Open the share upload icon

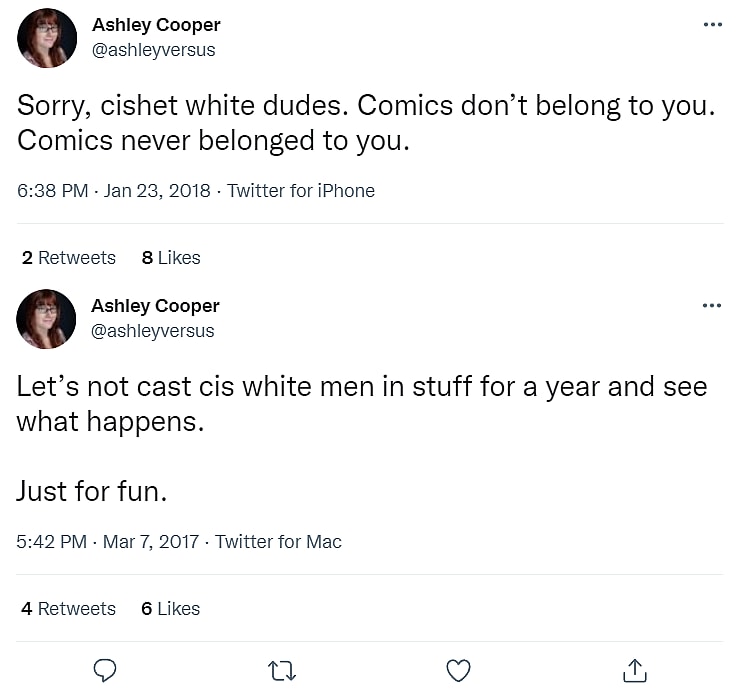[x=635, y=670]
